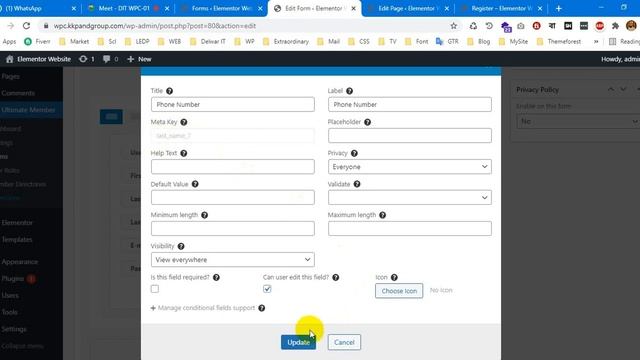
Task: Open tooltip for Validate
Action: point(357,184)
